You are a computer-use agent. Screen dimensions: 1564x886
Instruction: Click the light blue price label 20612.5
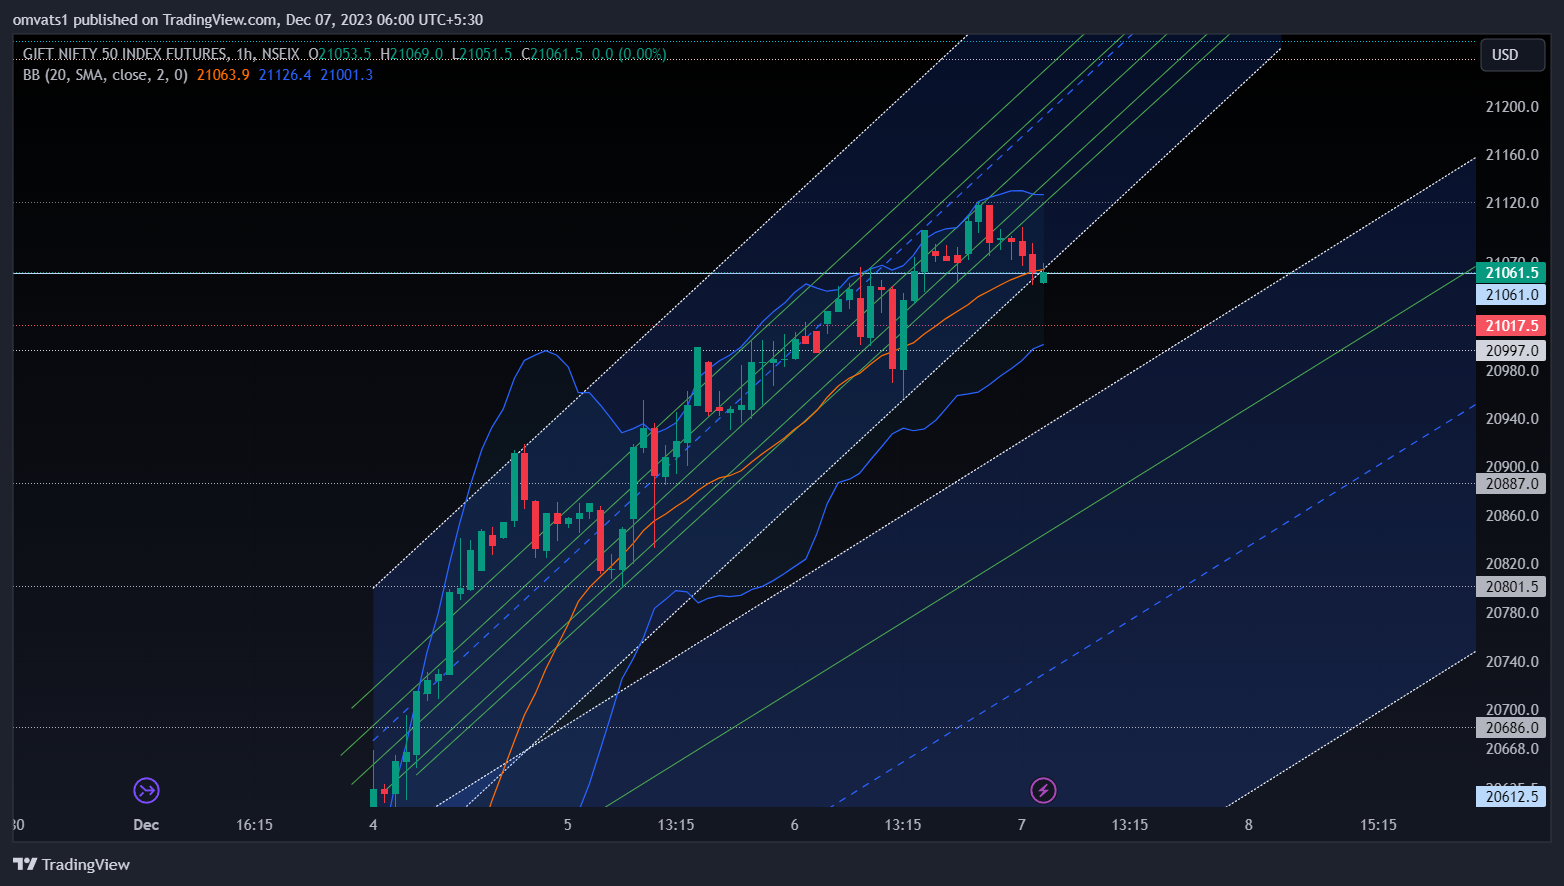point(1511,797)
